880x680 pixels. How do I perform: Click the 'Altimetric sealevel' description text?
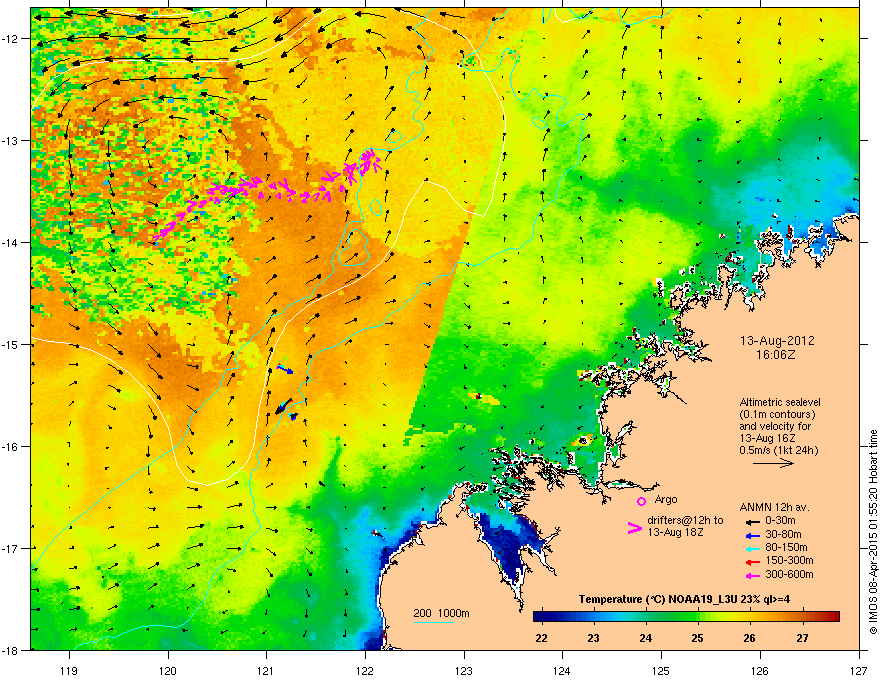click(x=780, y=402)
